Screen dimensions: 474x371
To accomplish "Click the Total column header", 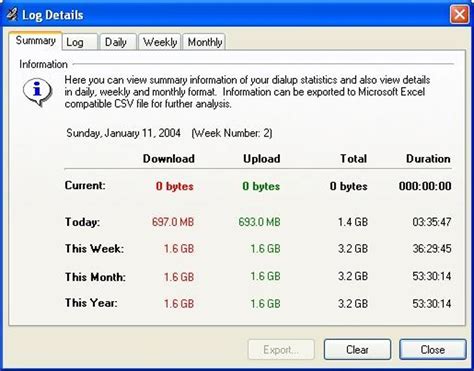I will (353, 159).
